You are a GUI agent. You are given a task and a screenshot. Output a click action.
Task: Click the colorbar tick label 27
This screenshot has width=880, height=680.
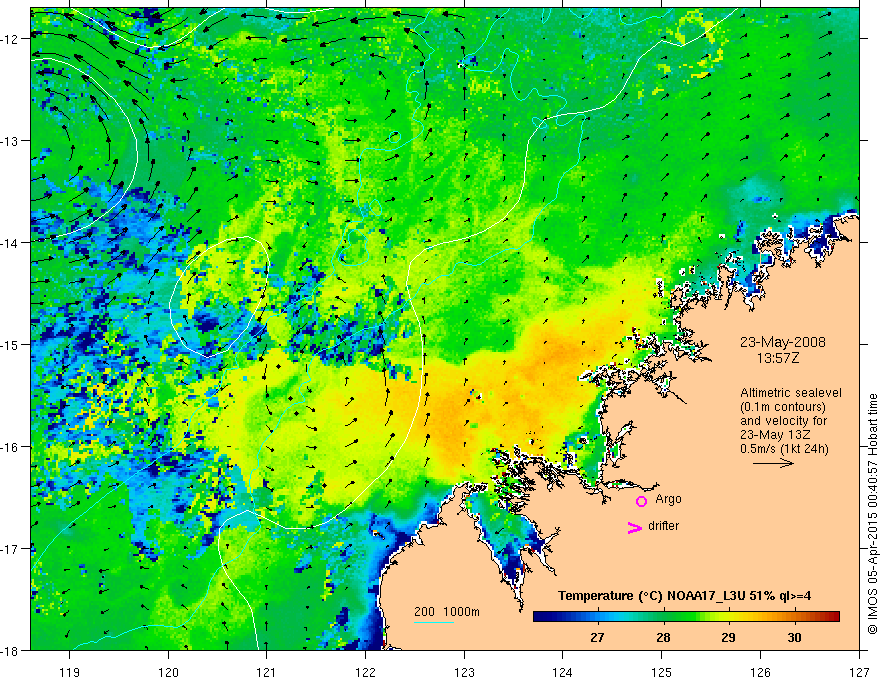click(x=597, y=637)
